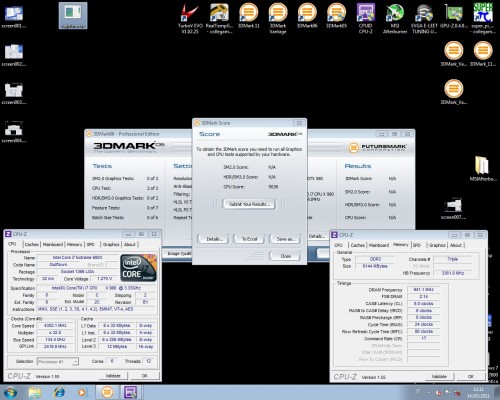
Task: Click the Windows Start orb
Action: 10,392
